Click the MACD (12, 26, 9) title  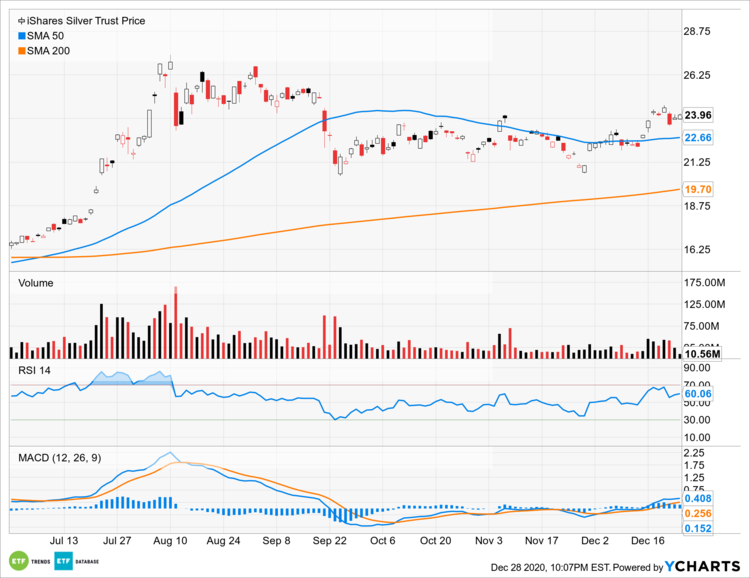60,457
